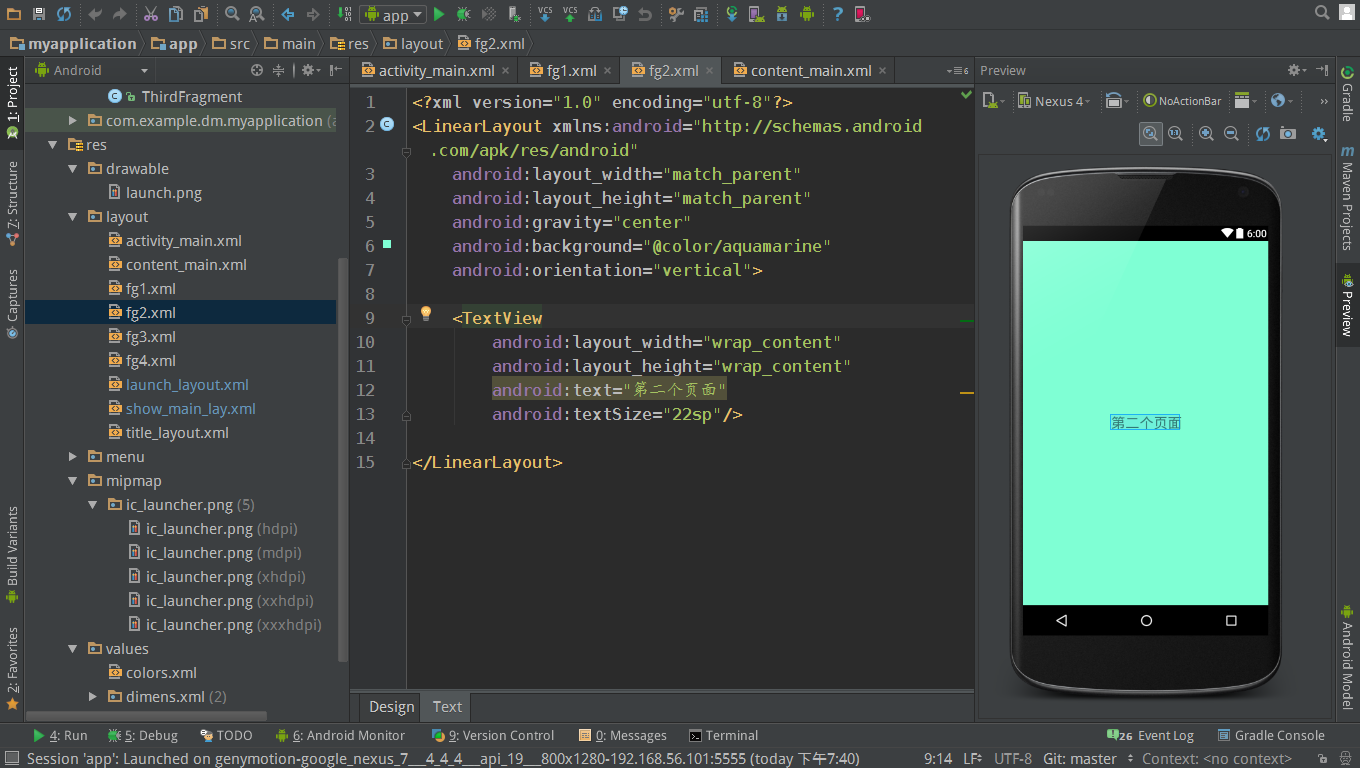Viewport: 1360px width, 768px height.
Task: Switch to the Design tab
Action: [x=391, y=707]
